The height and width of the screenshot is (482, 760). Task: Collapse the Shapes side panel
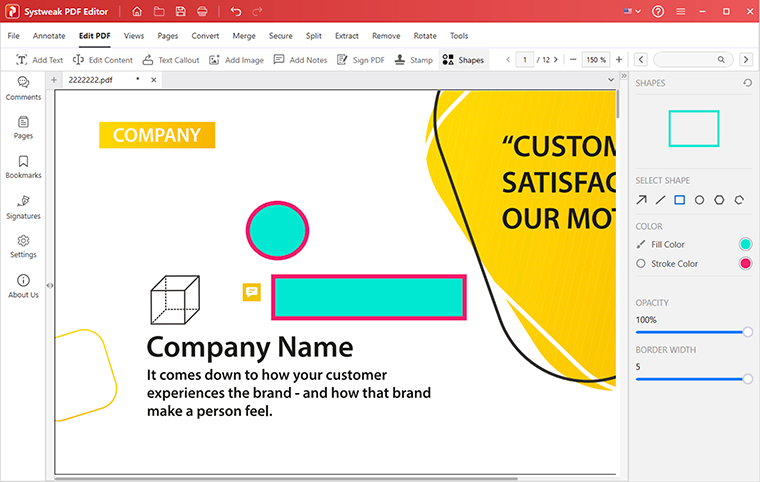(x=624, y=76)
